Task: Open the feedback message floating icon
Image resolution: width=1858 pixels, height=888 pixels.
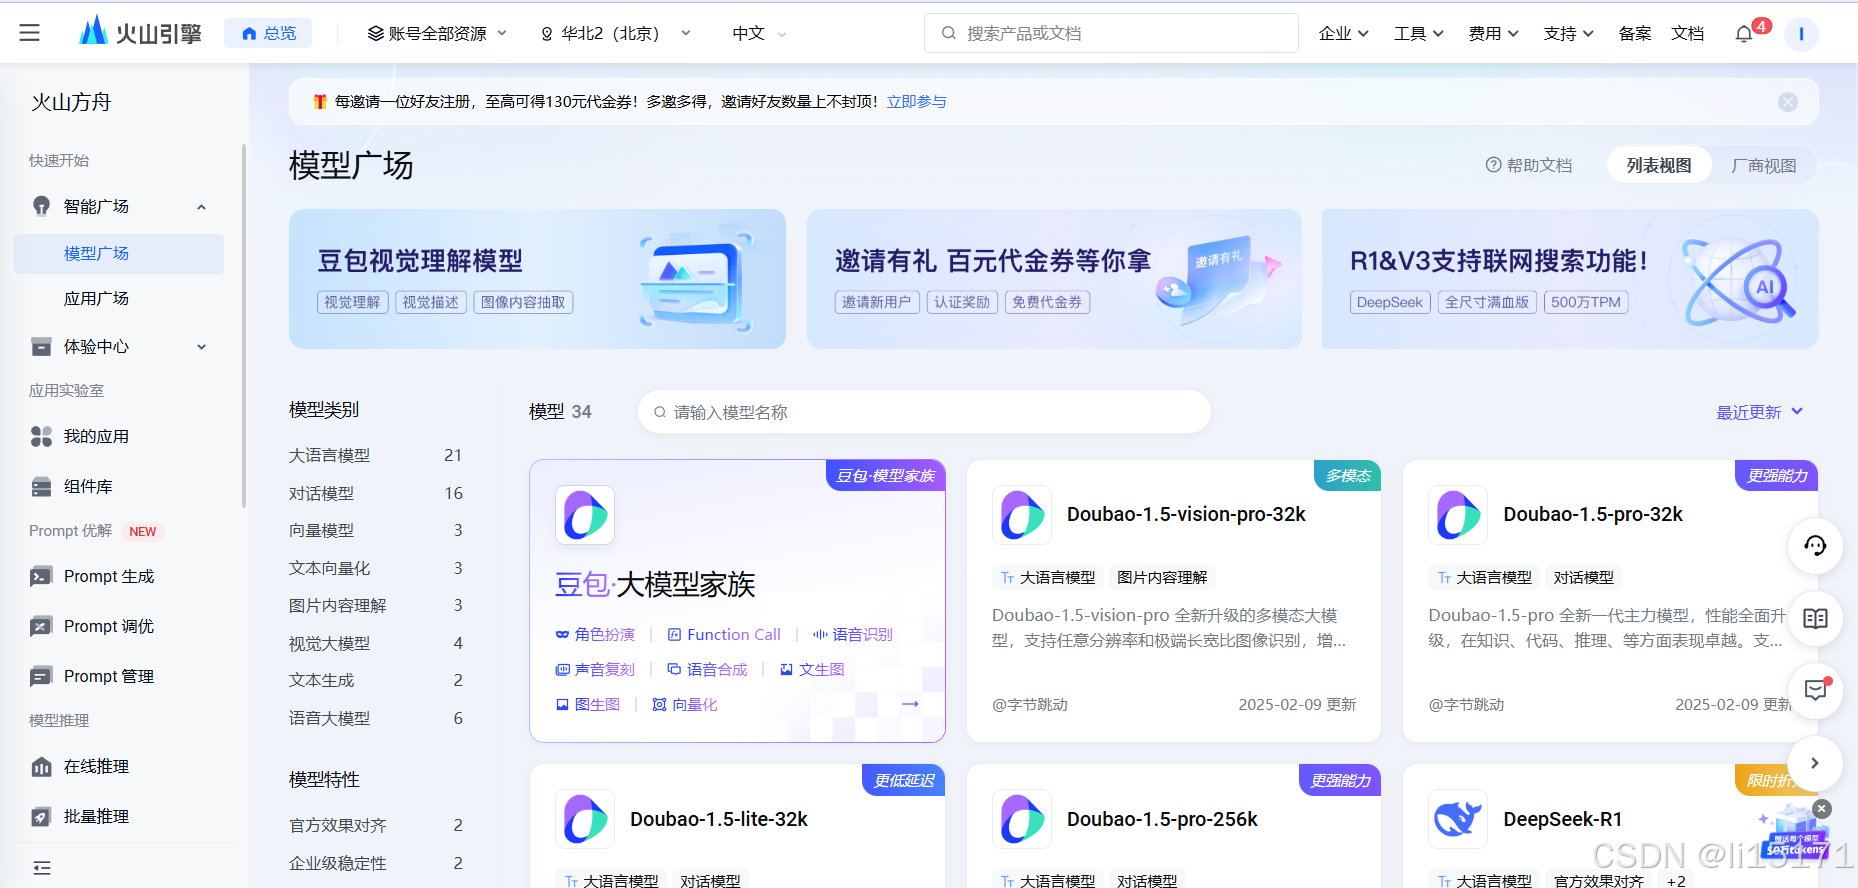Action: pos(1815,690)
